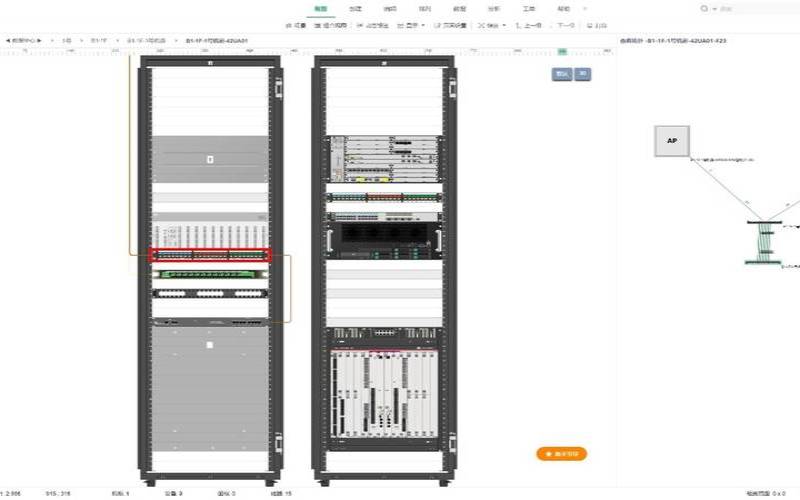Click the B1-1F-1 room breadcrumb link

[149, 41]
